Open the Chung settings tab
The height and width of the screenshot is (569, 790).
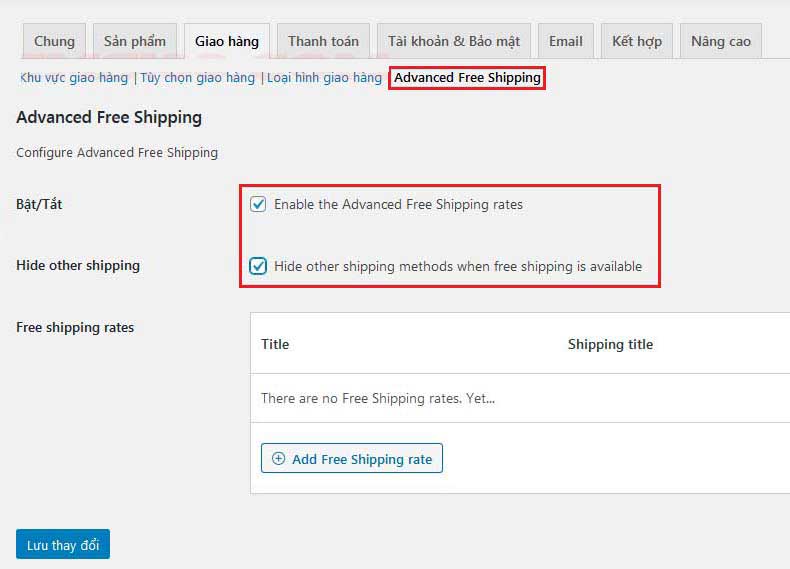[x=54, y=41]
